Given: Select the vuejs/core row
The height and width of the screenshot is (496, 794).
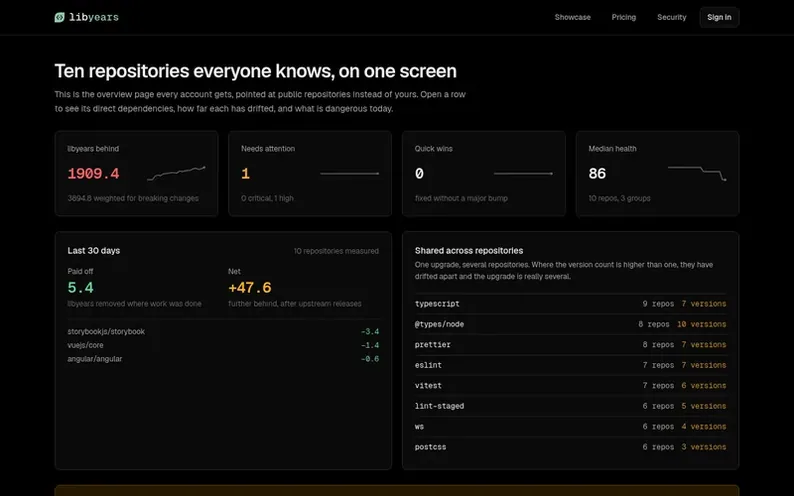Looking at the screenshot, I should 223,345.
